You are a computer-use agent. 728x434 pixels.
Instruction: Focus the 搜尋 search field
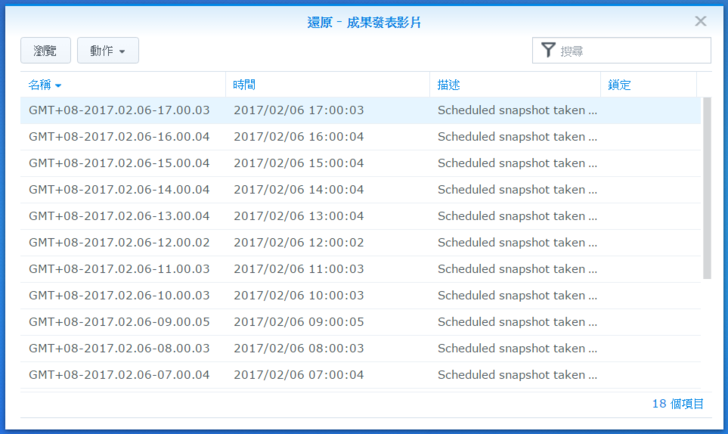pos(621,50)
